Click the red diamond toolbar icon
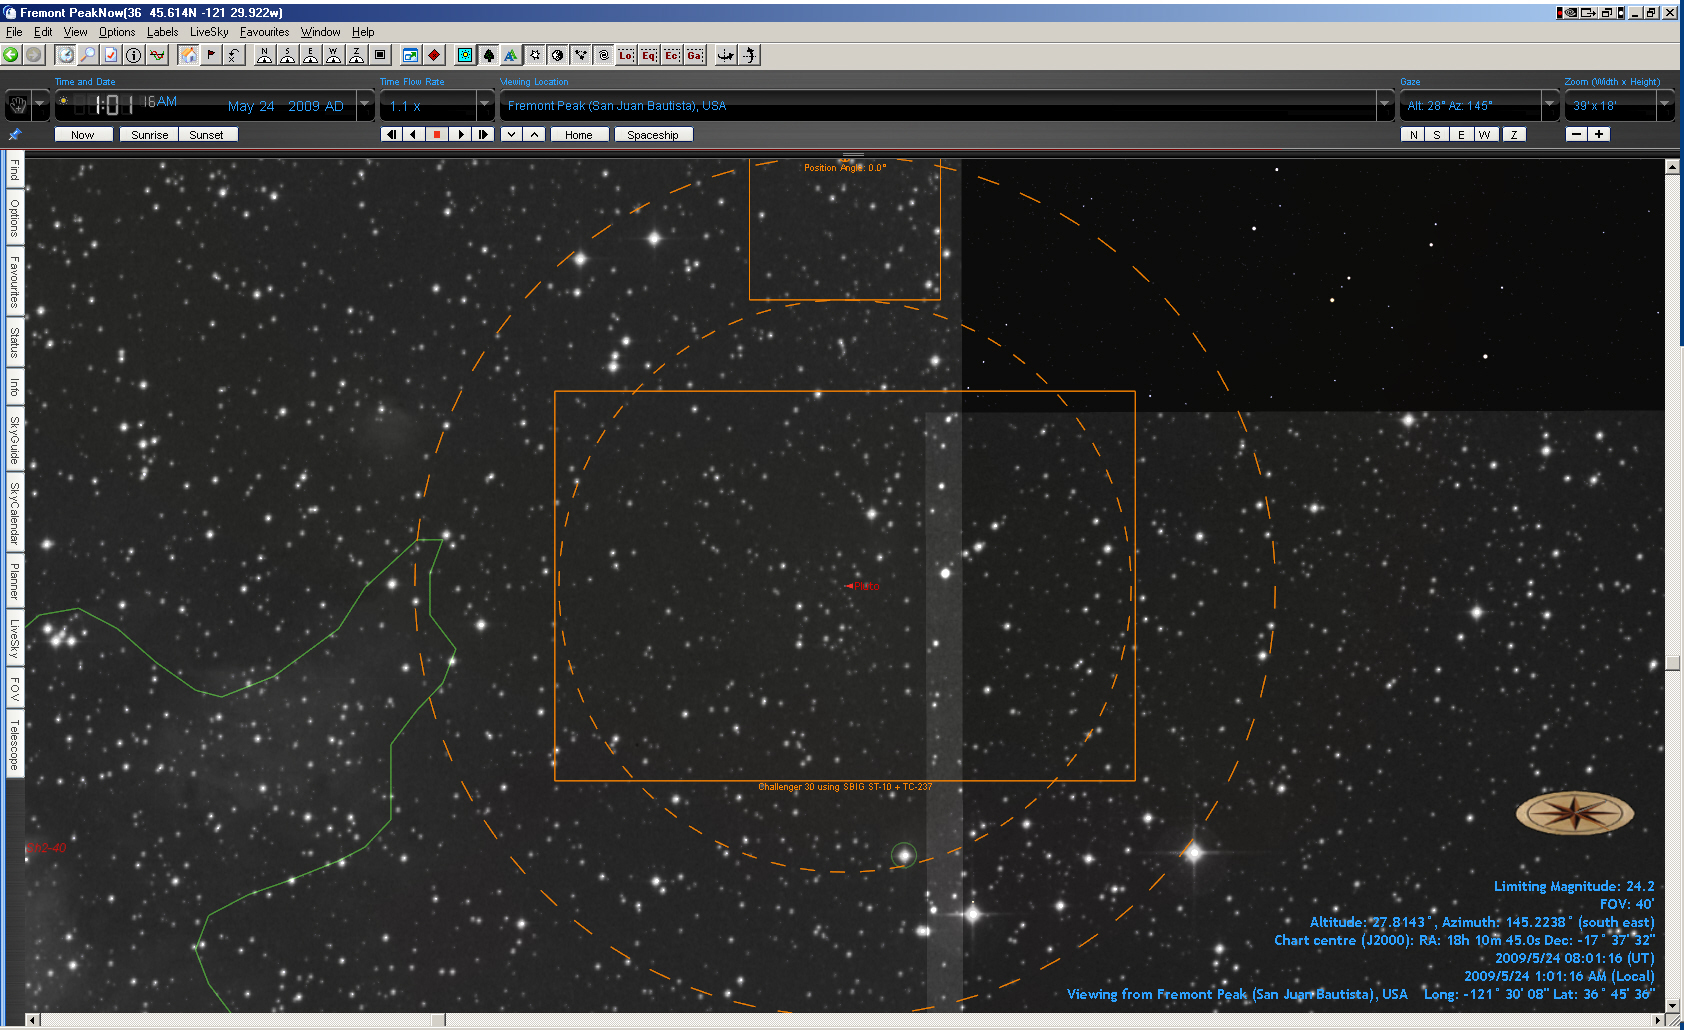 click(434, 55)
